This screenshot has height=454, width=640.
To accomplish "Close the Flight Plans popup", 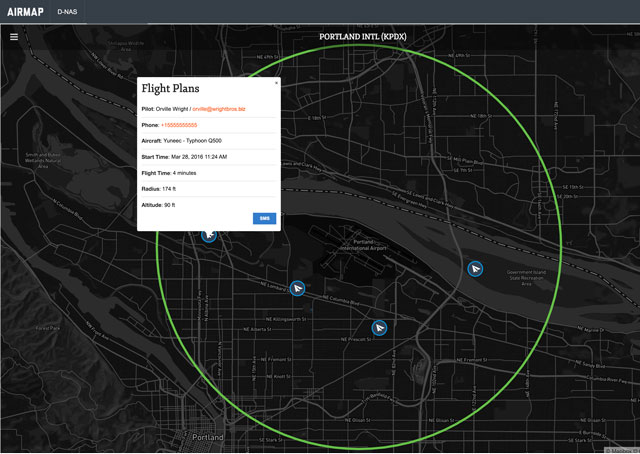I will (x=276, y=83).
